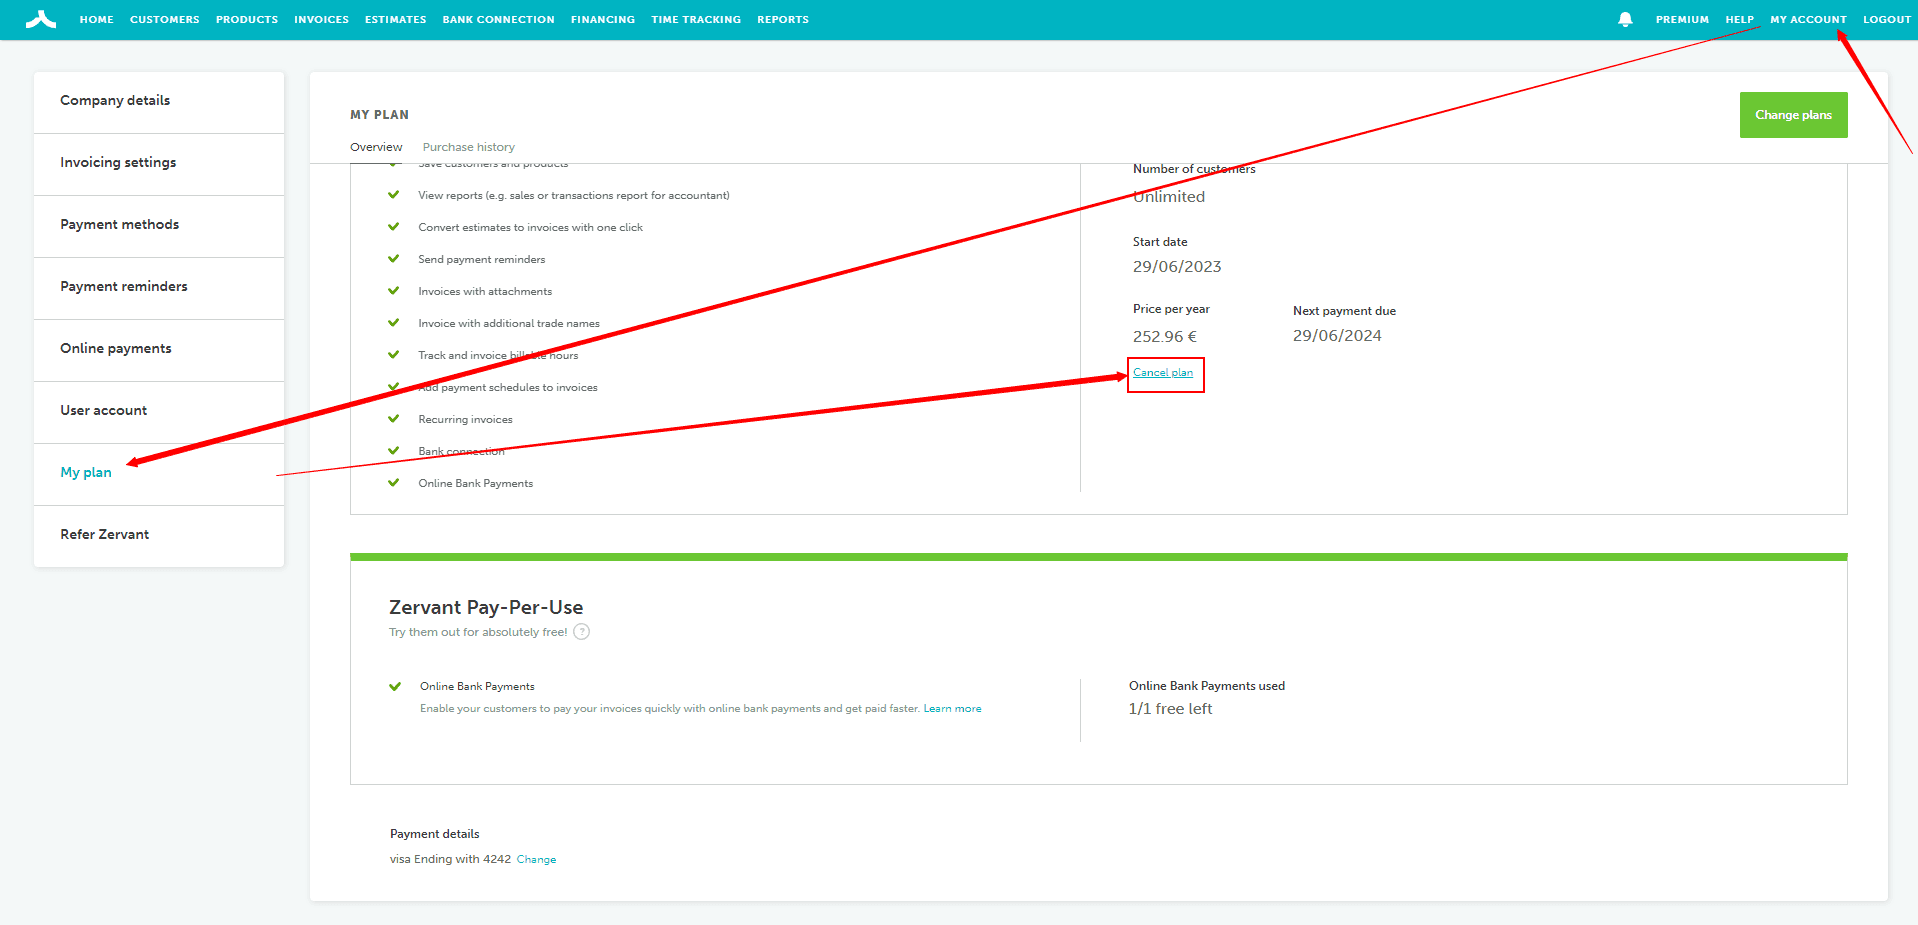The height and width of the screenshot is (925, 1918).
Task: Open BANK CONNECTION in the nav bar
Action: 498,20
